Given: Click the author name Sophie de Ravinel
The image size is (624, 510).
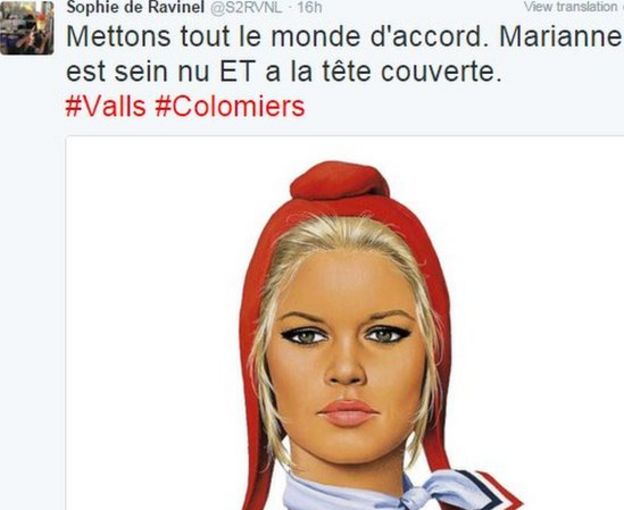Looking at the screenshot, I should click(135, 7).
